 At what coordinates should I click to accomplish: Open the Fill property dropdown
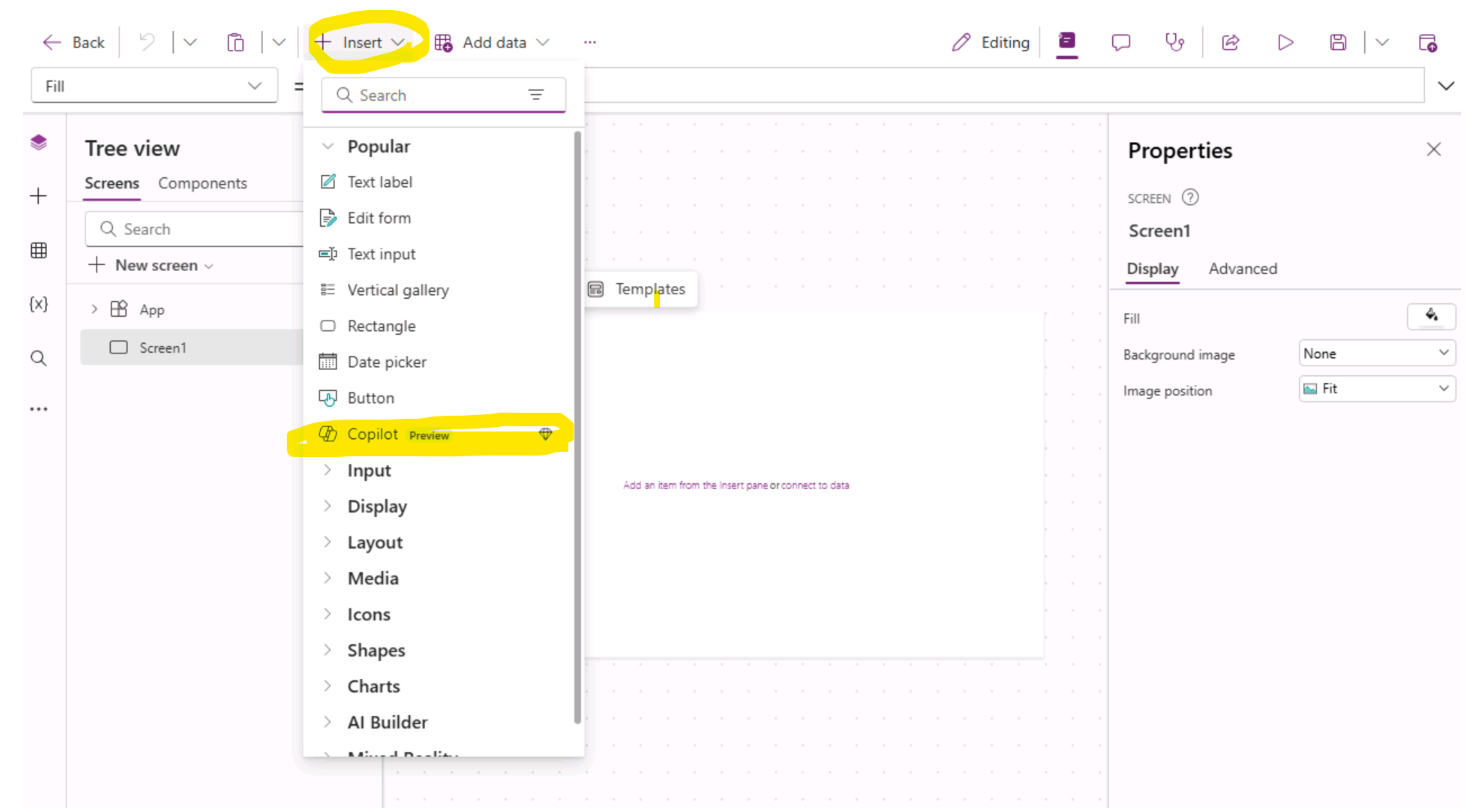(155, 86)
